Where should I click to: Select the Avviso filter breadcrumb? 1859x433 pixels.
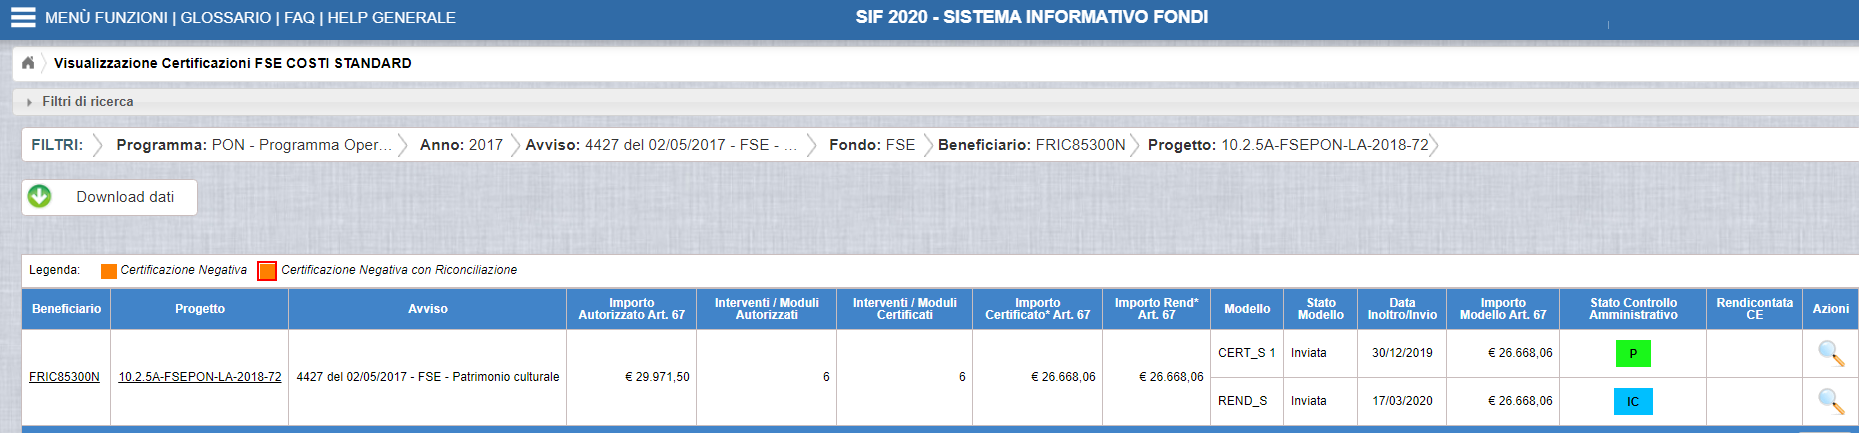pyautogui.click(x=661, y=145)
